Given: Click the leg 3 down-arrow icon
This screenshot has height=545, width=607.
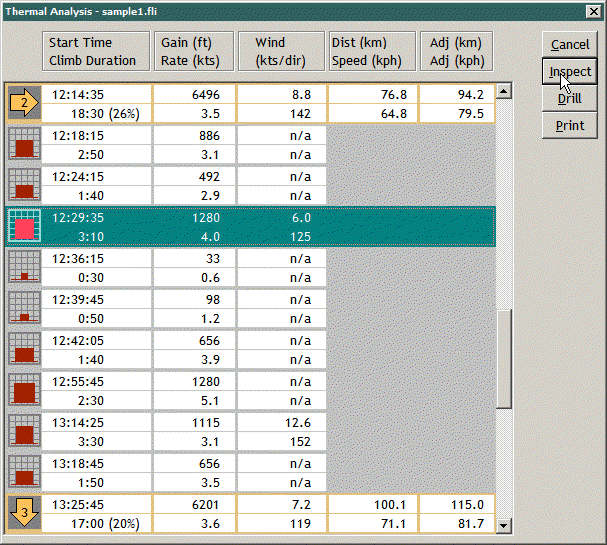Looking at the screenshot, I should pyautogui.click(x=23, y=514).
